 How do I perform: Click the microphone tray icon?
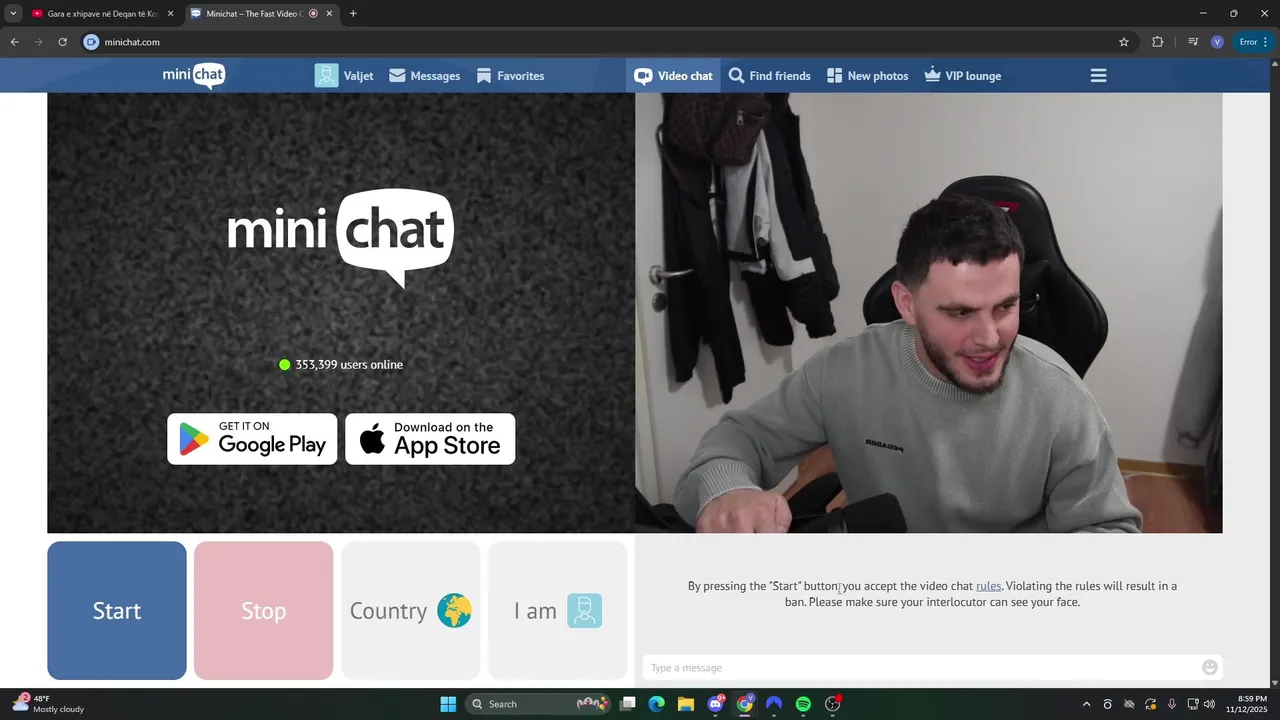[x=1172, y=704]
